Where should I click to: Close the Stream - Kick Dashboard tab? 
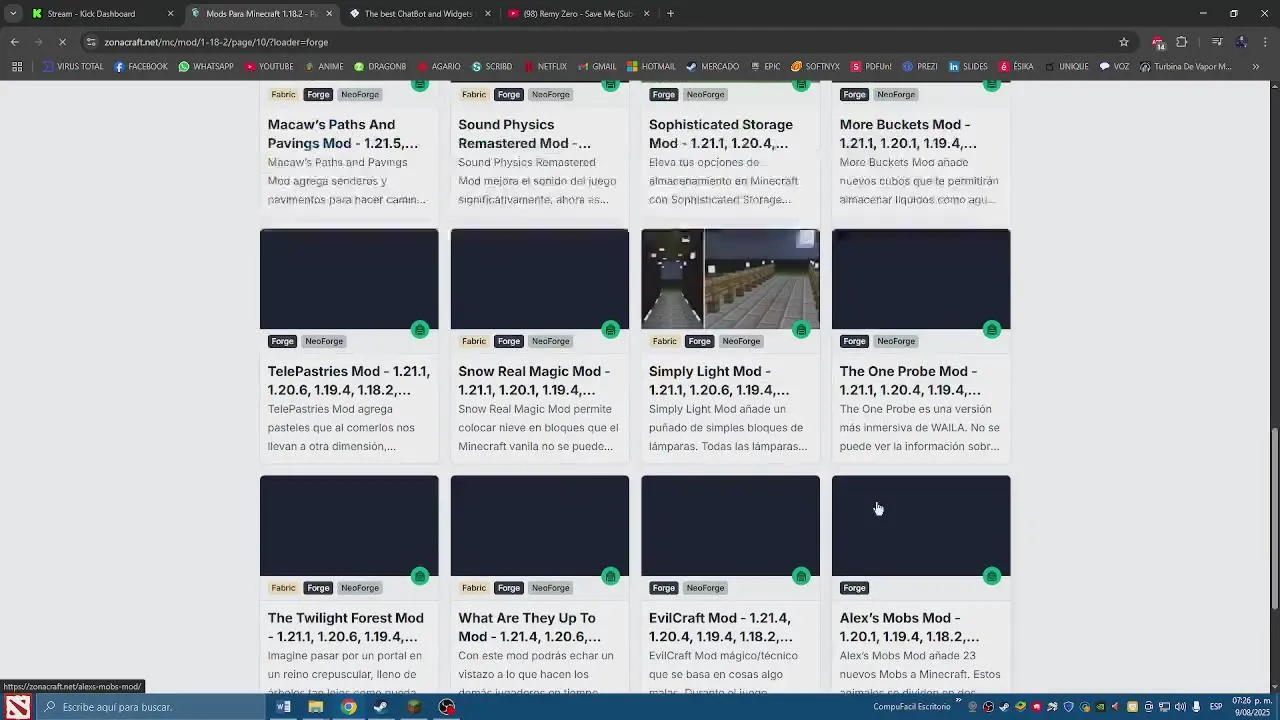170,14
